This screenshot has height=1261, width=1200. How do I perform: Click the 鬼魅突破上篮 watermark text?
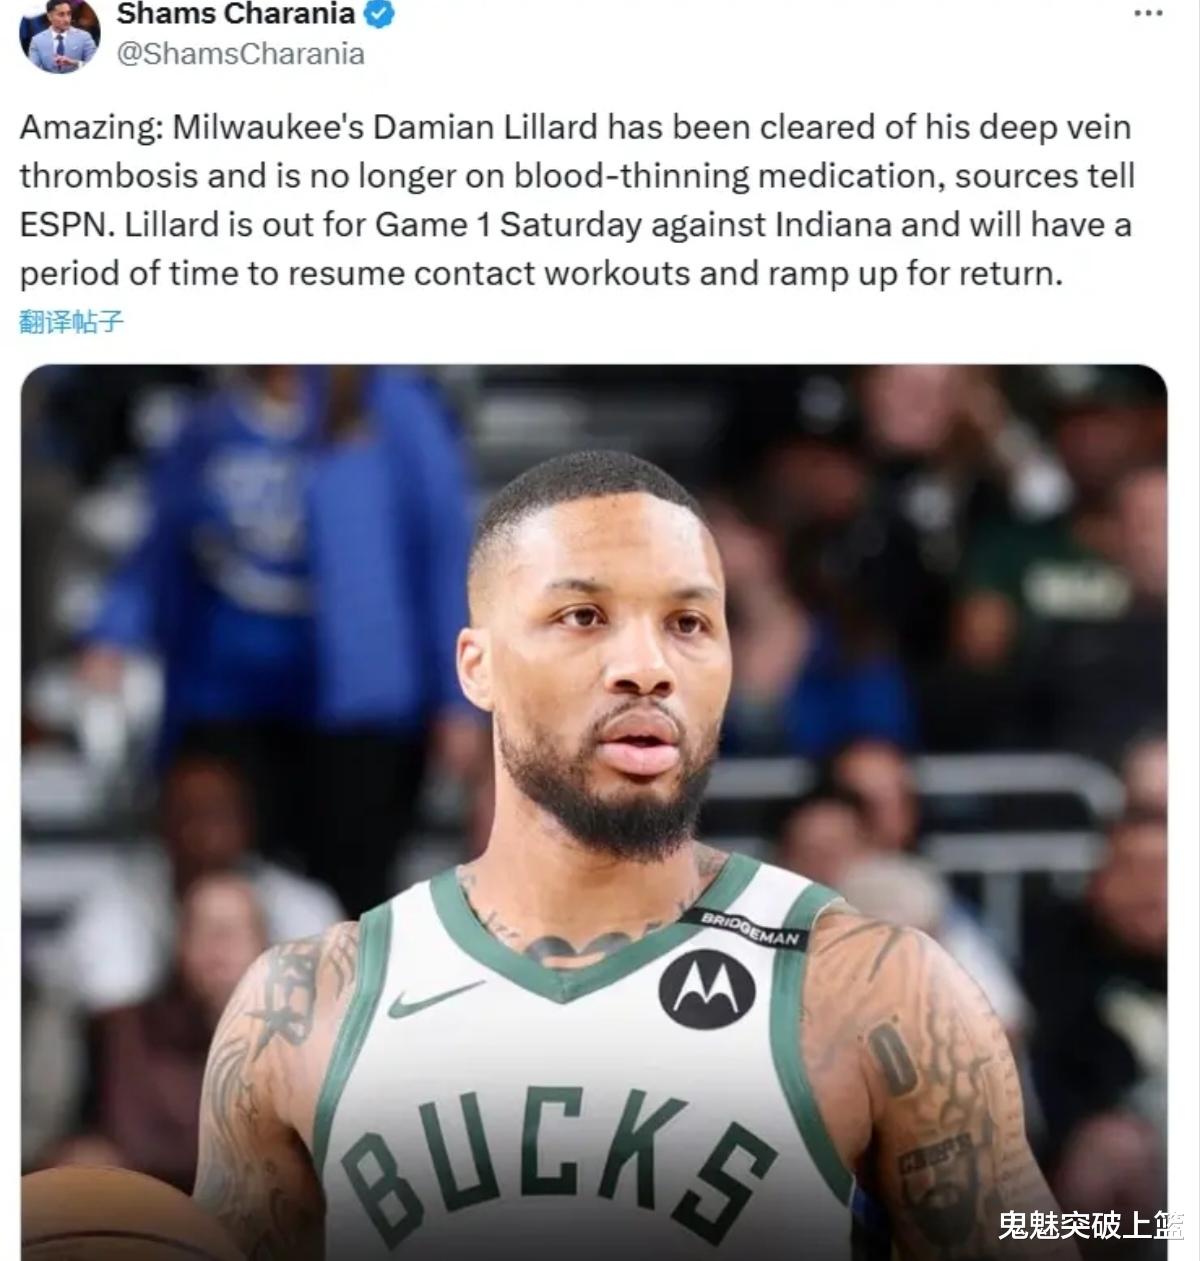tap(1090, 1225)
